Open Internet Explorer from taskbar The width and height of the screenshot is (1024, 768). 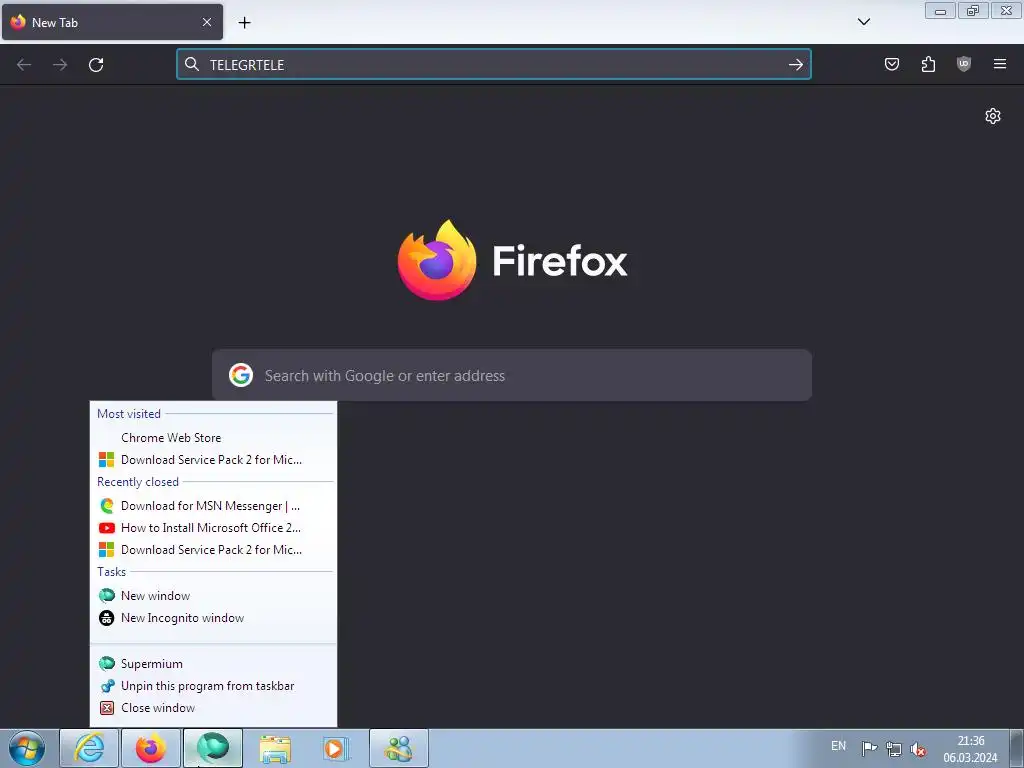(x=89, y=748)
